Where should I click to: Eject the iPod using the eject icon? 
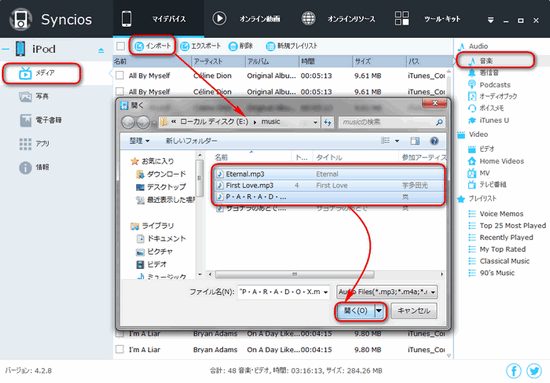click(101, 51)
